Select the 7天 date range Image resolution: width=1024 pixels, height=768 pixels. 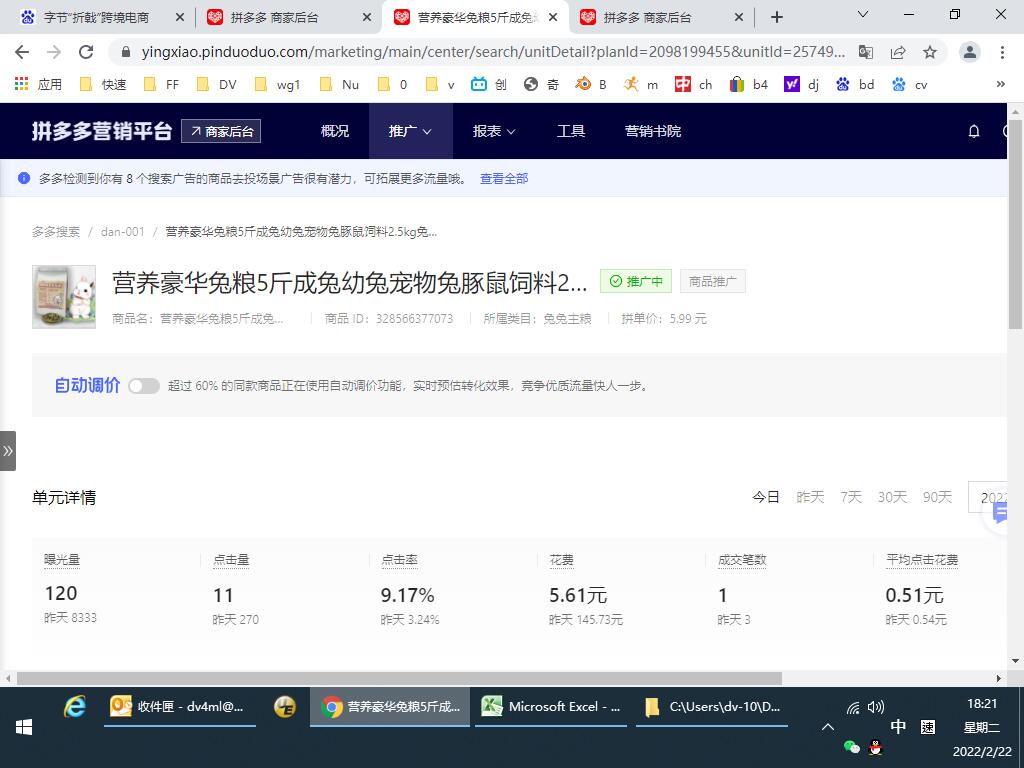point(851,498)
